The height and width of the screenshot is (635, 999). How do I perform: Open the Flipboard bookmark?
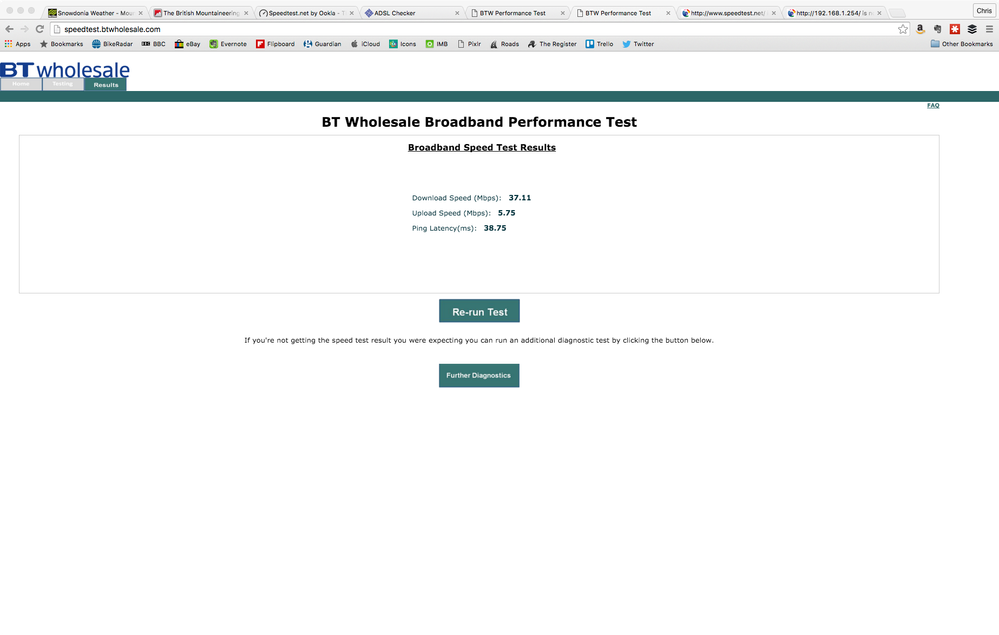coord(275,44)
